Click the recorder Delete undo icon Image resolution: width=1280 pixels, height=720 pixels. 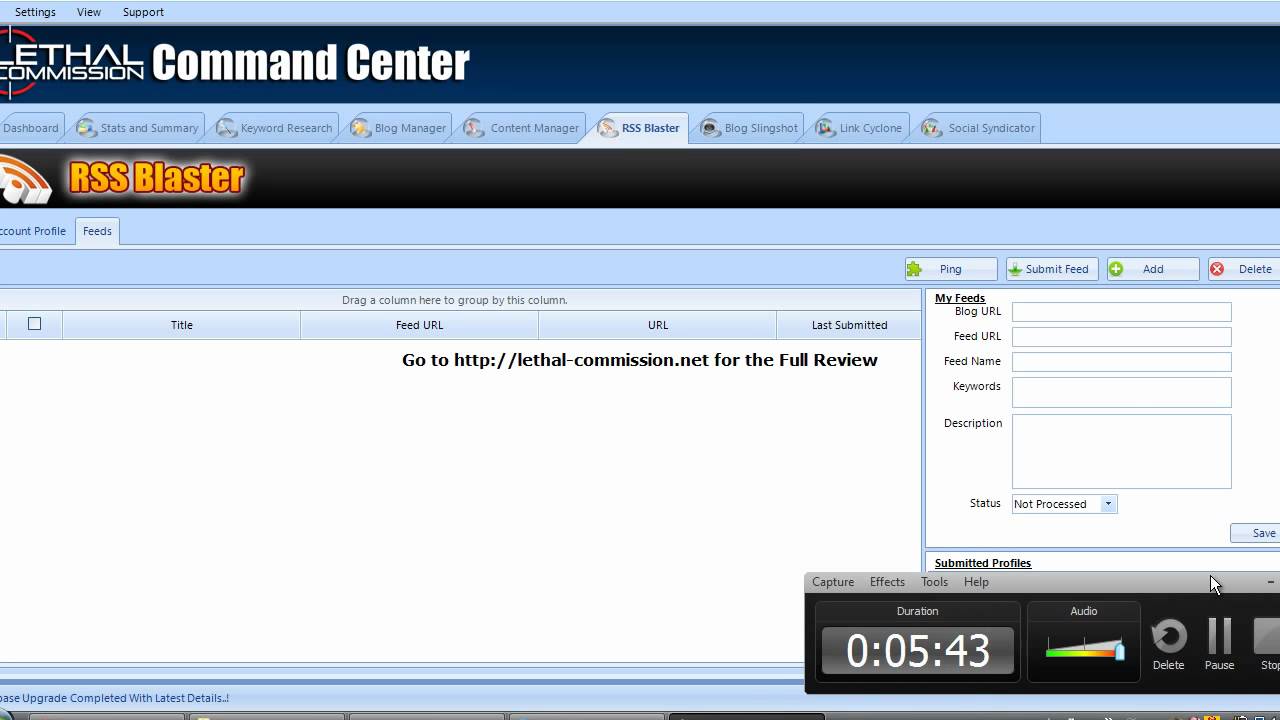pyautogui.click(x=1168, y=636)
